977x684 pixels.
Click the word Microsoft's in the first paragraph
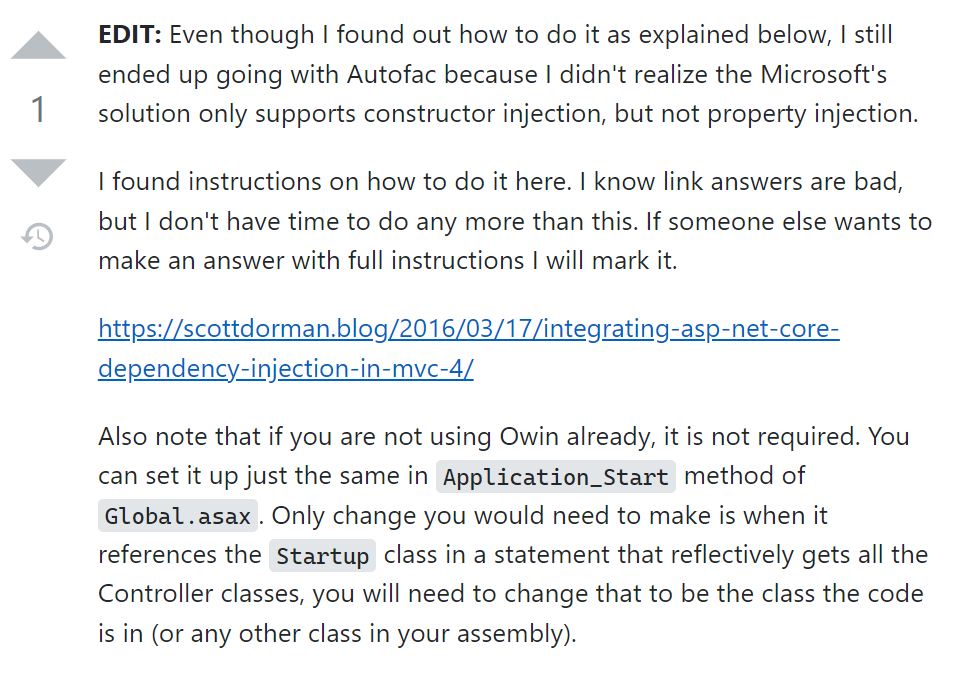coord(824,75)
